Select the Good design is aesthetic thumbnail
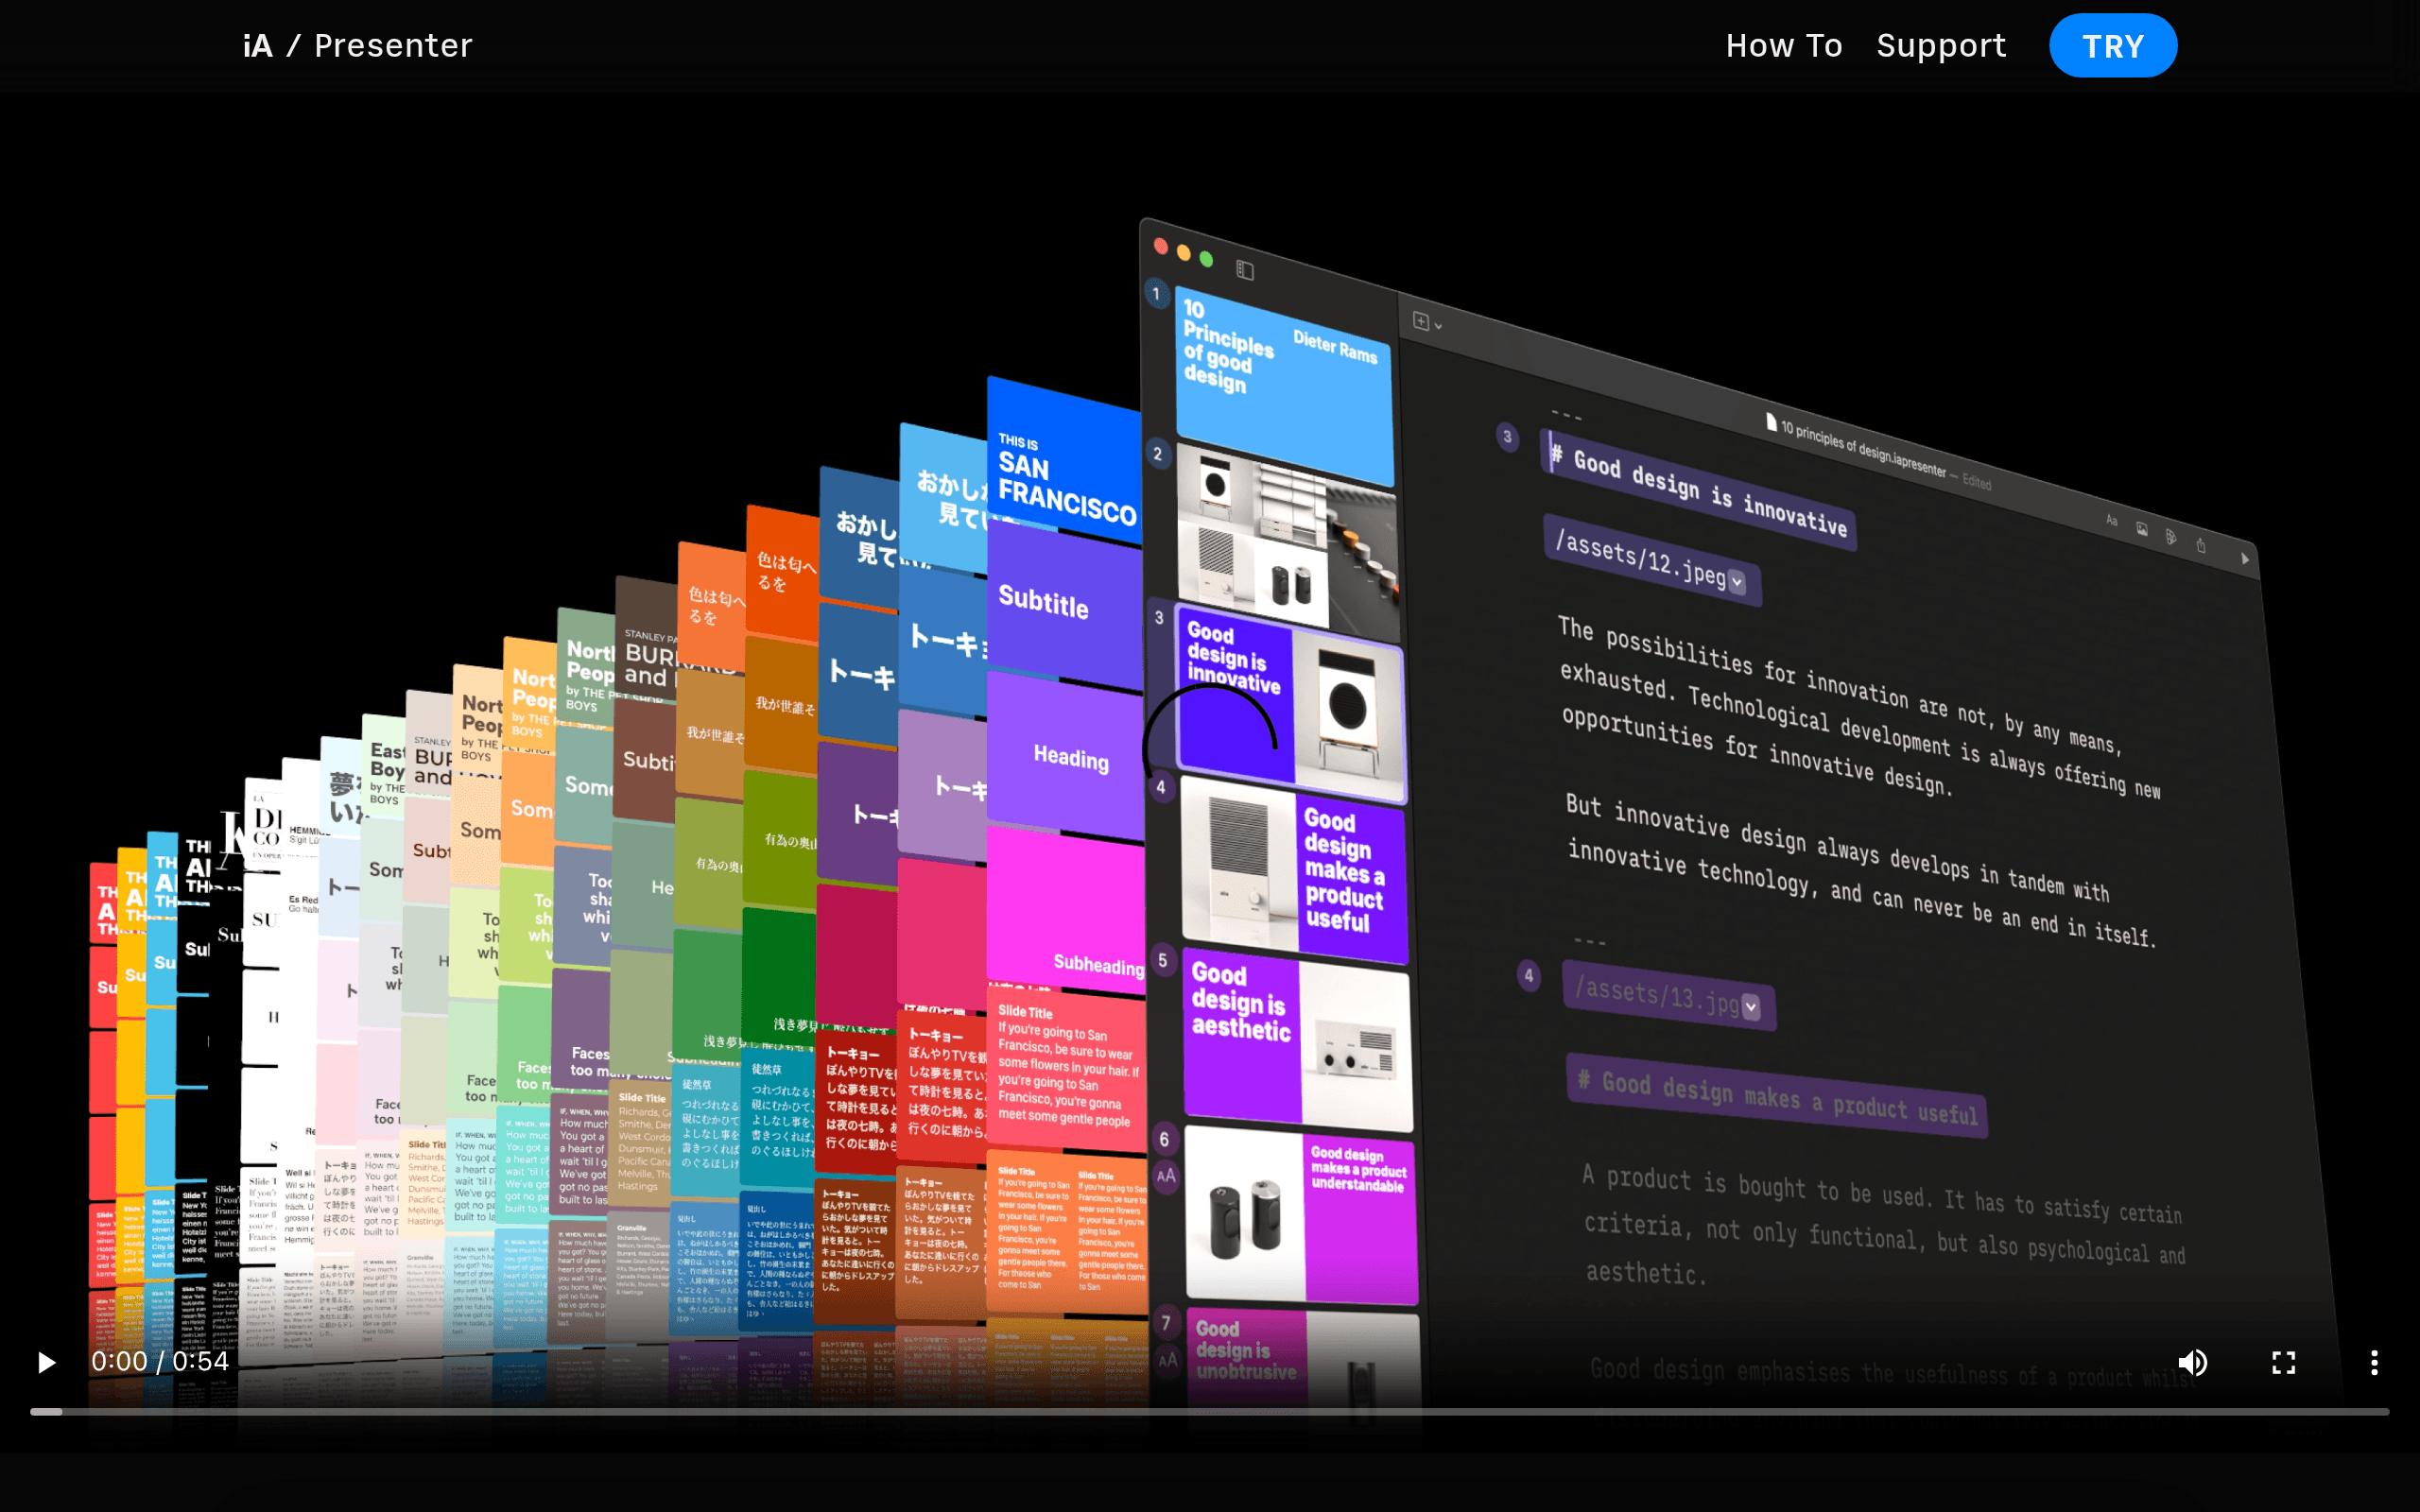Screen dimensions: 2420x1512 point(1297,1040)
